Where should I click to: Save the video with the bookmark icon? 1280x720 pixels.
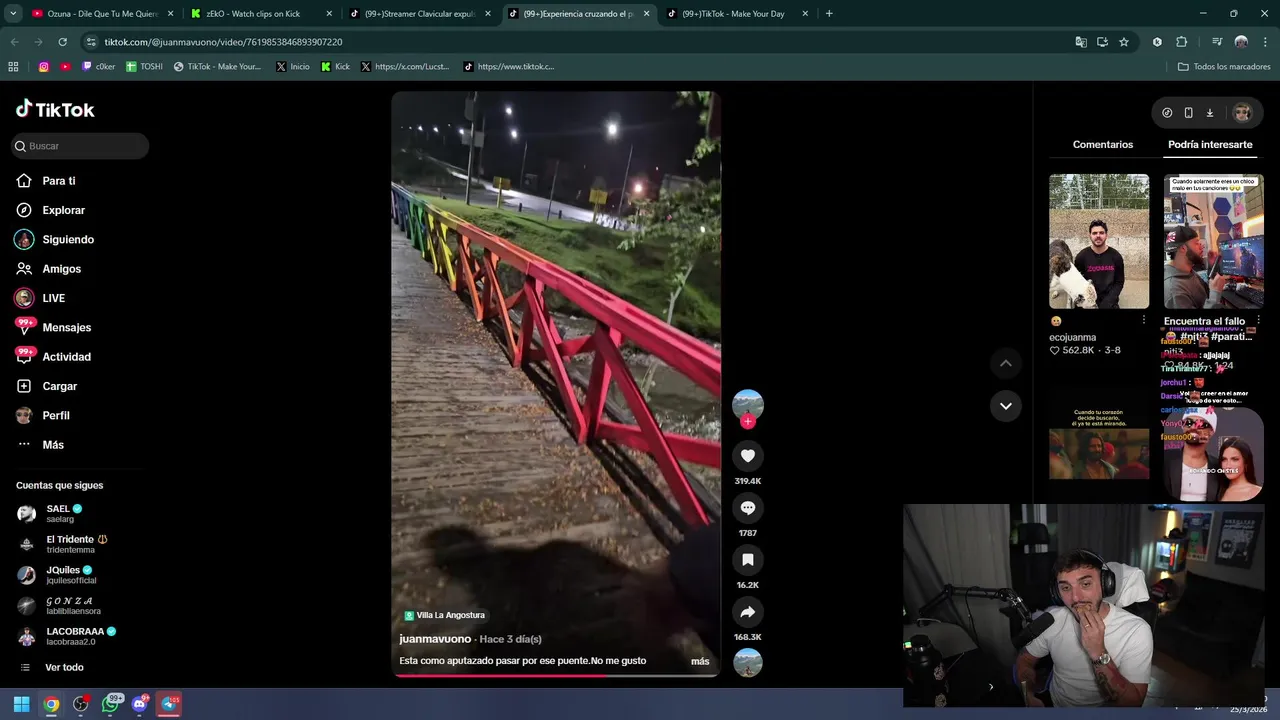click(x=747, y=560)
